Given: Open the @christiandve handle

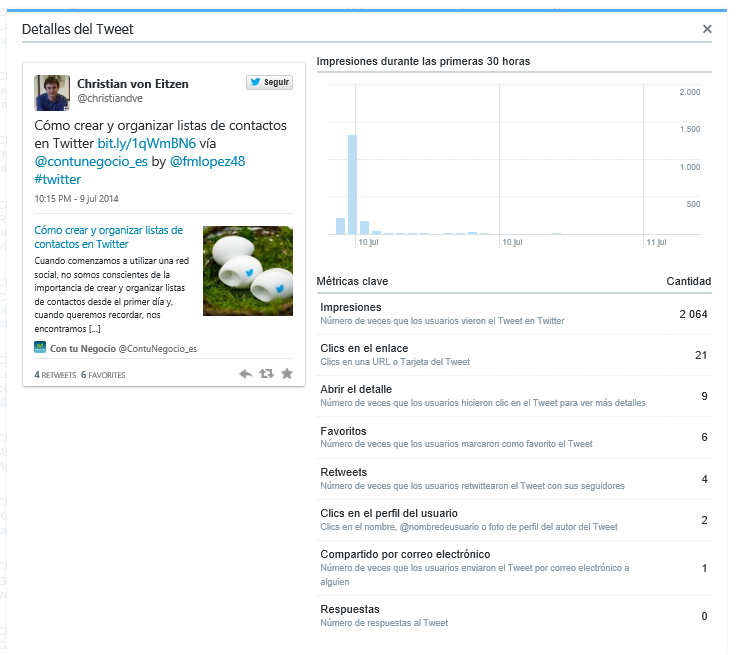Looking at the screenshot, I should (110, 98).
